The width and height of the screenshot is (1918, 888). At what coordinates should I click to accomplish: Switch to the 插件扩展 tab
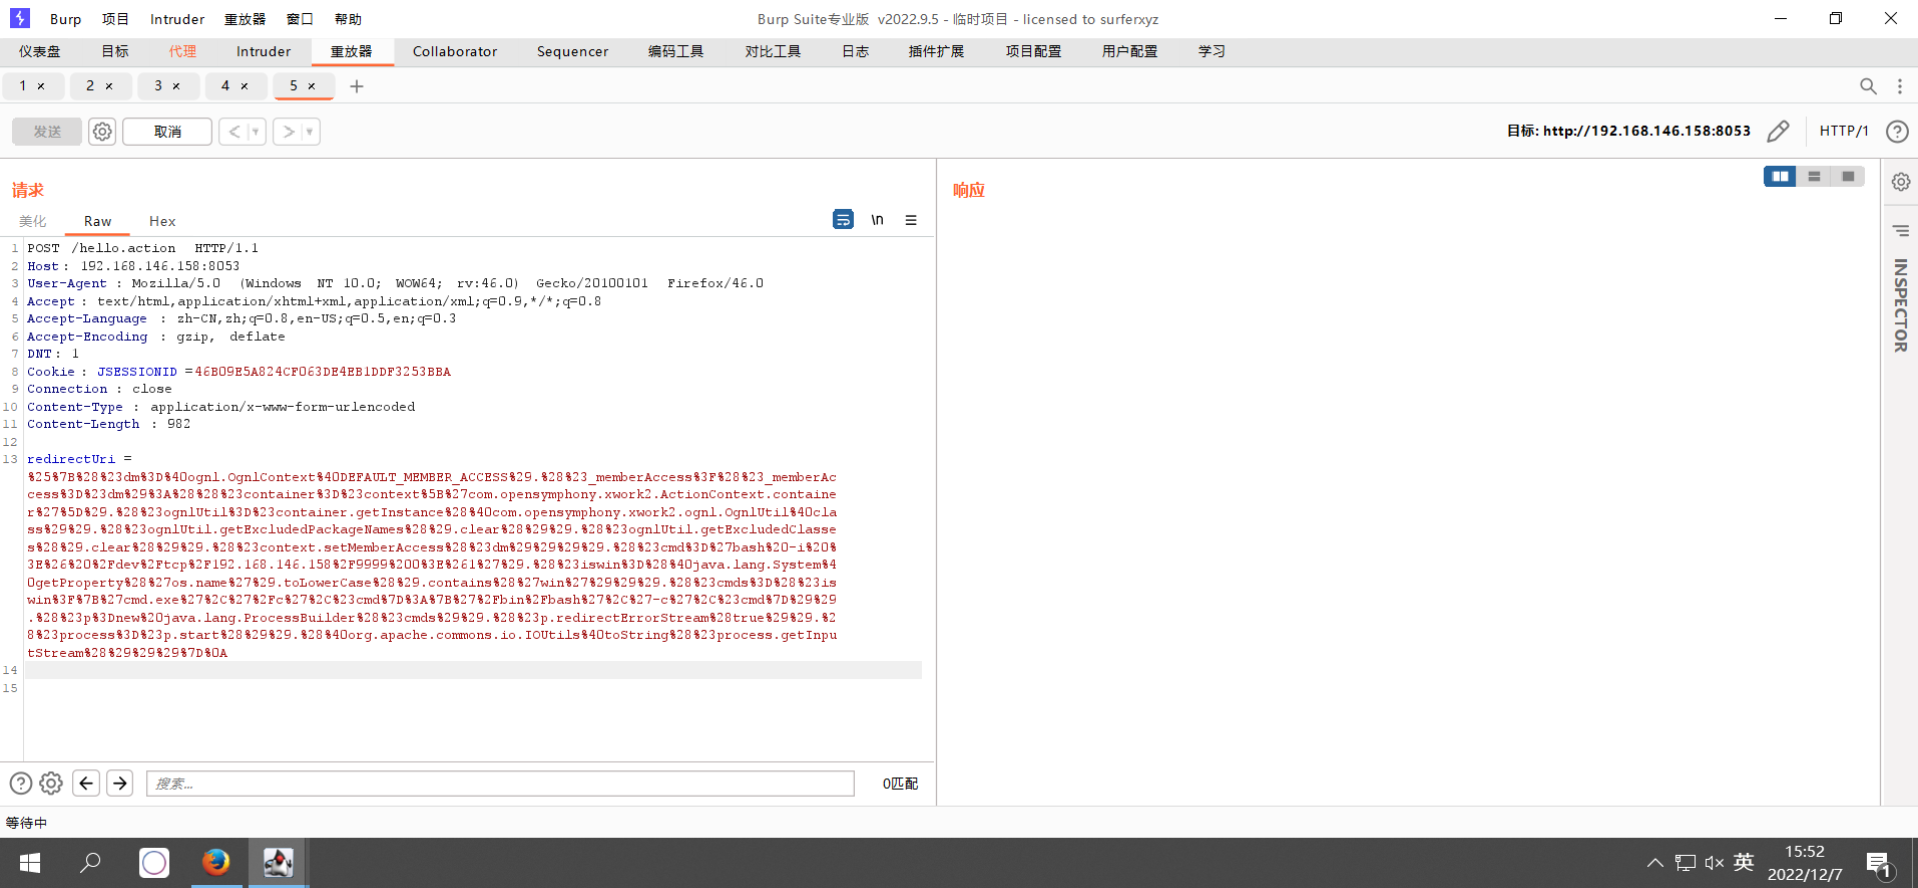[x=936, y=51]
